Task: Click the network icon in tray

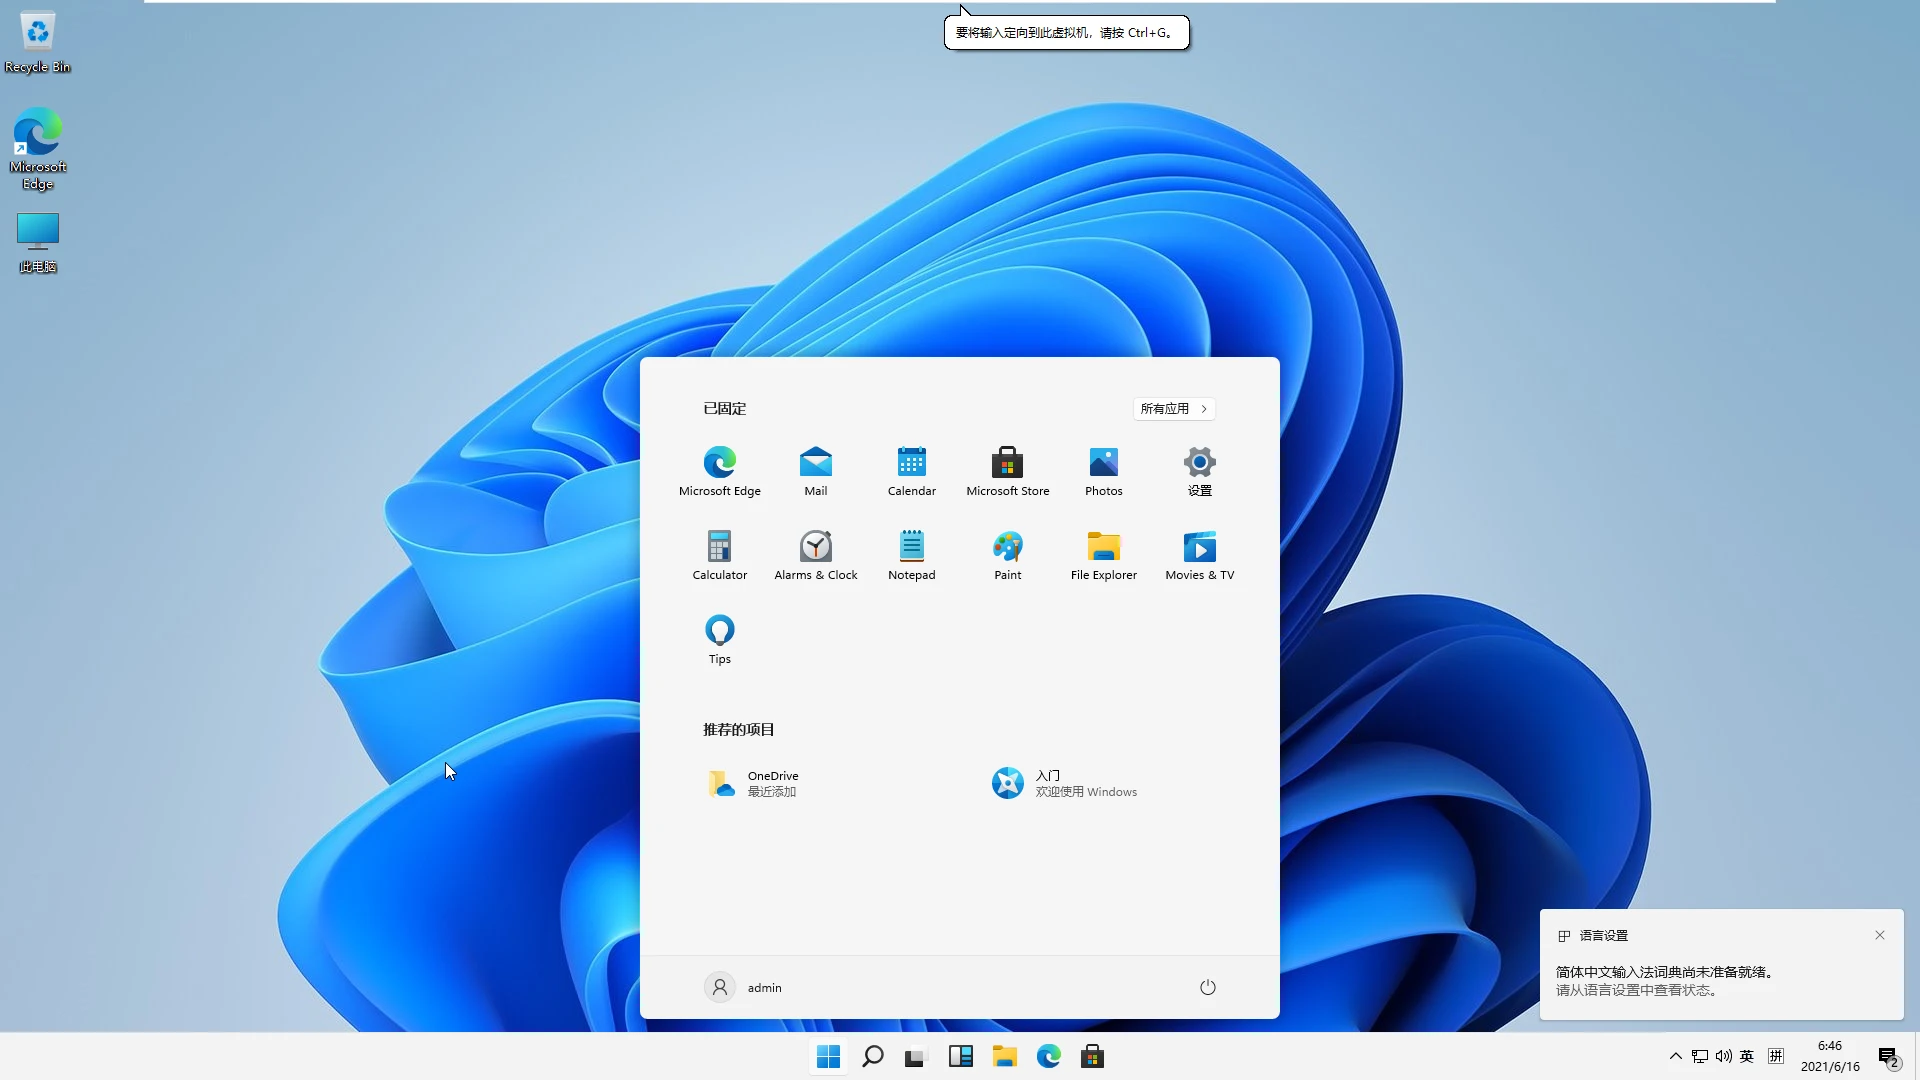Action: (1700, 1056)
